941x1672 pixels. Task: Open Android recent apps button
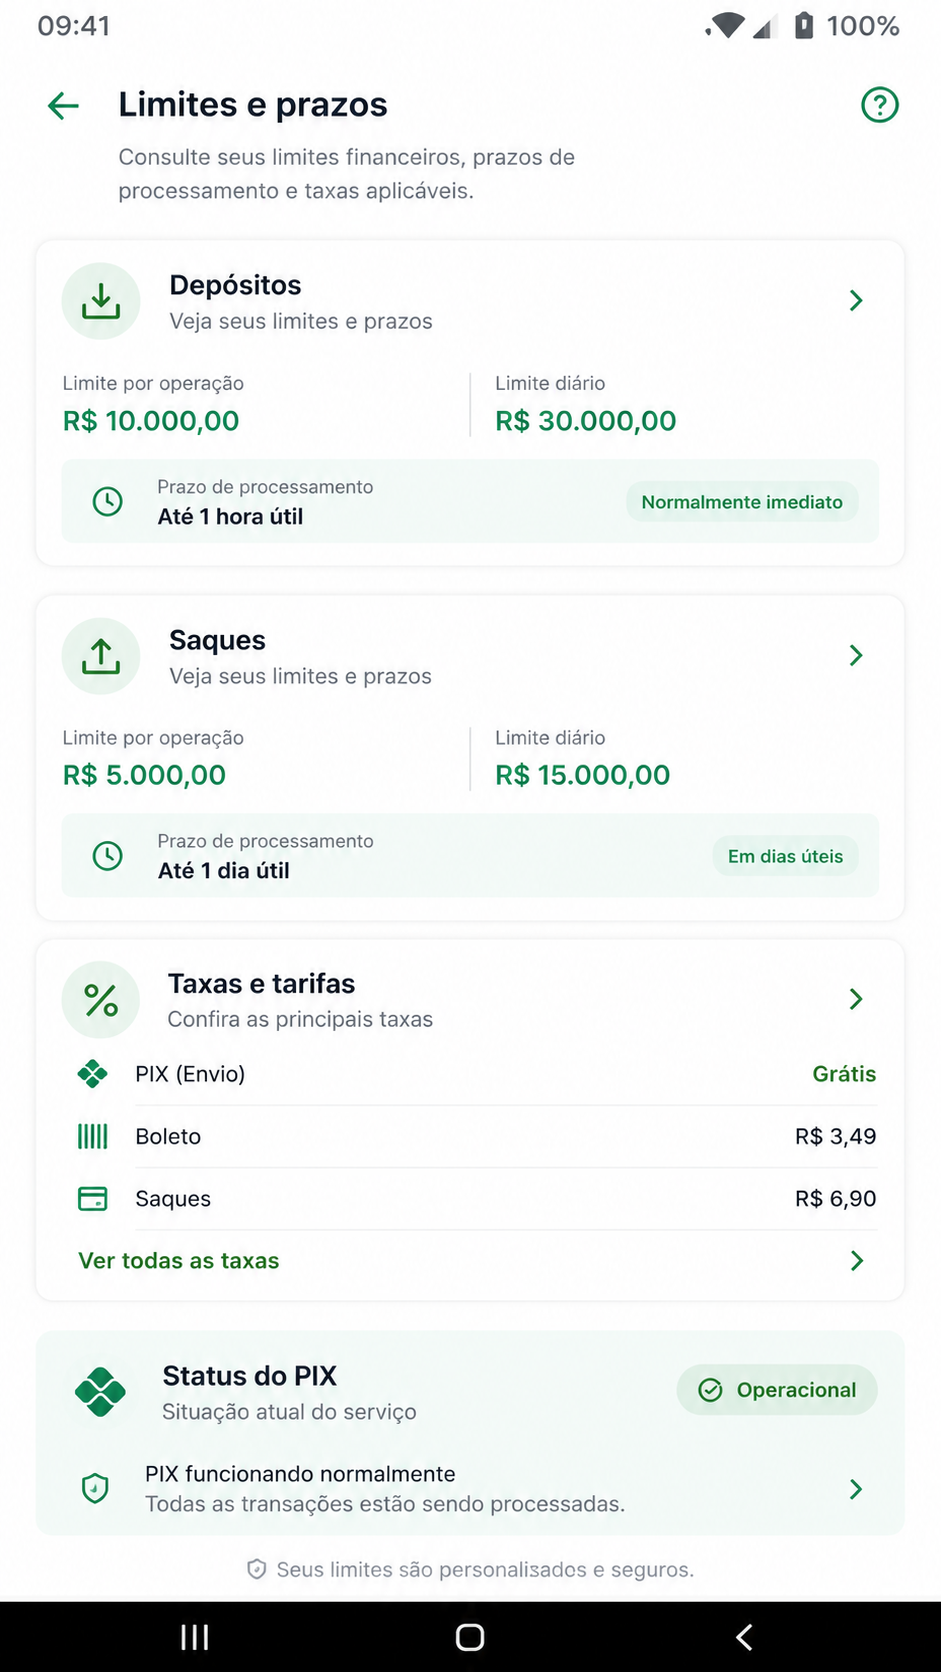195,1637
